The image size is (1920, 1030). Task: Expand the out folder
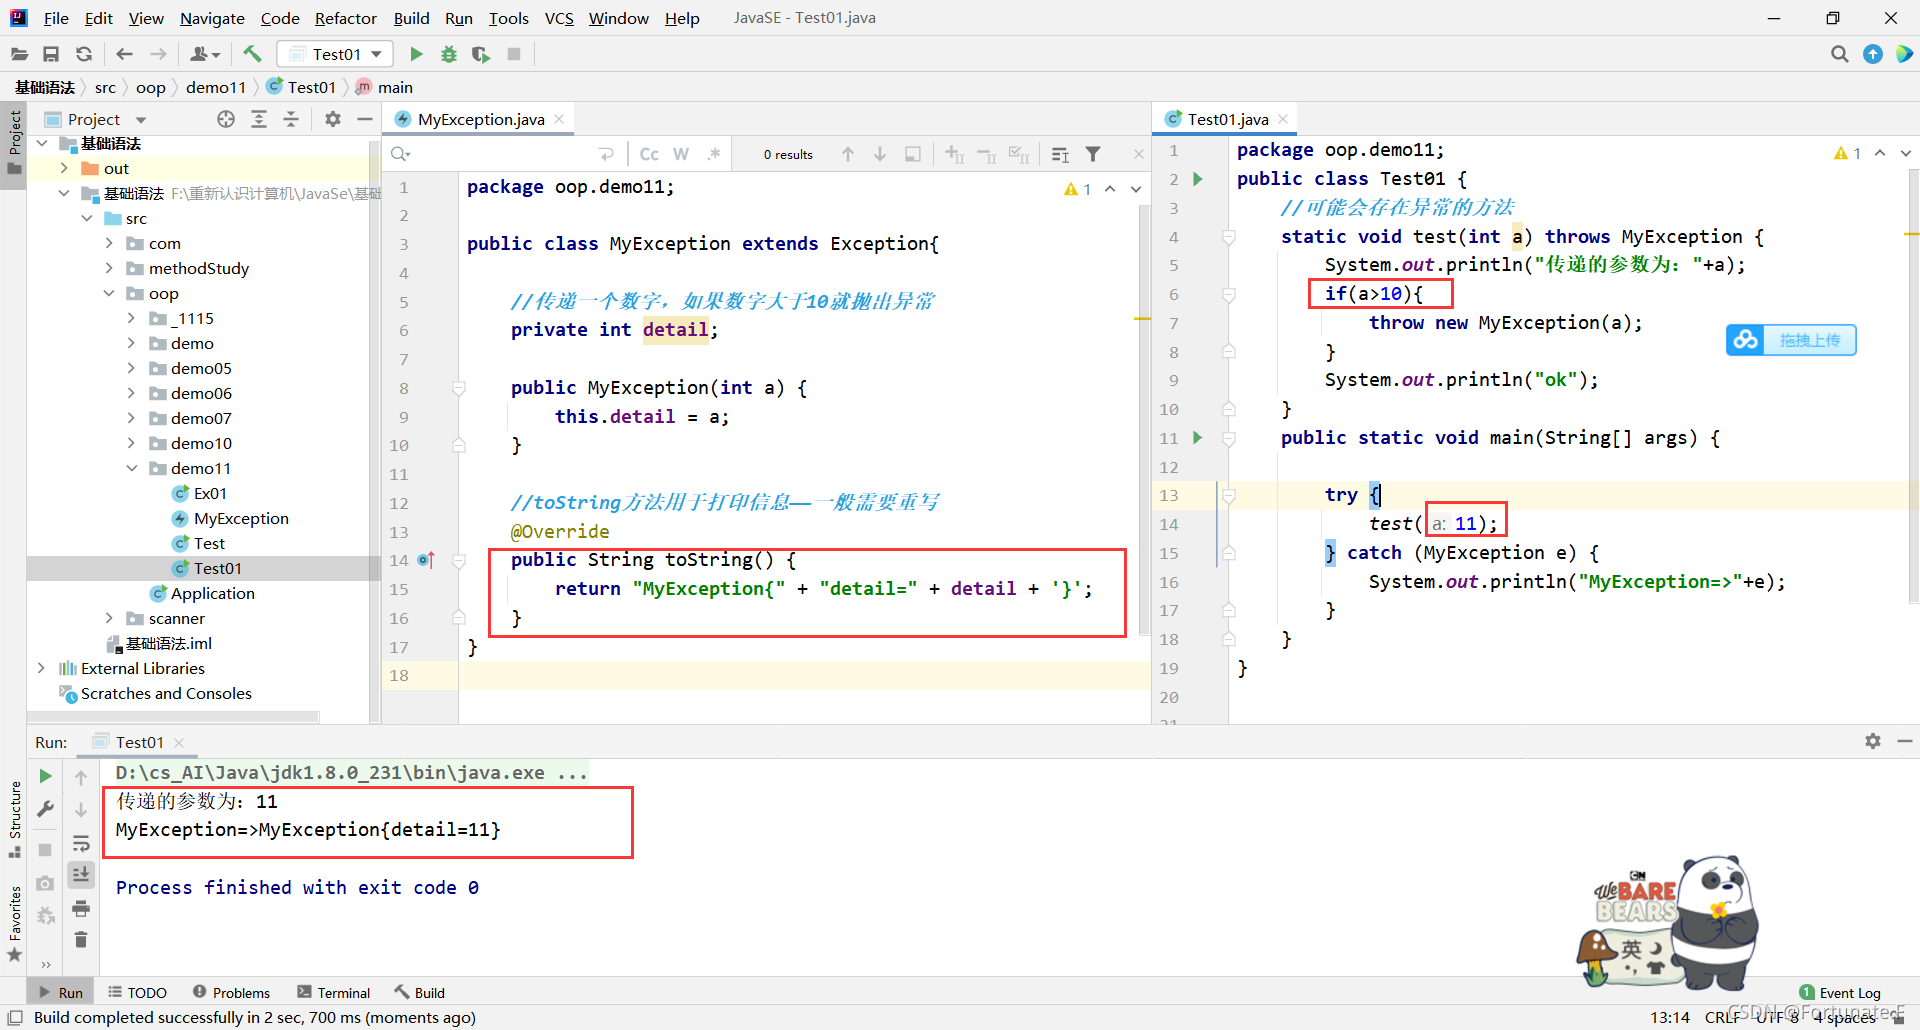[x=64, y=168]
